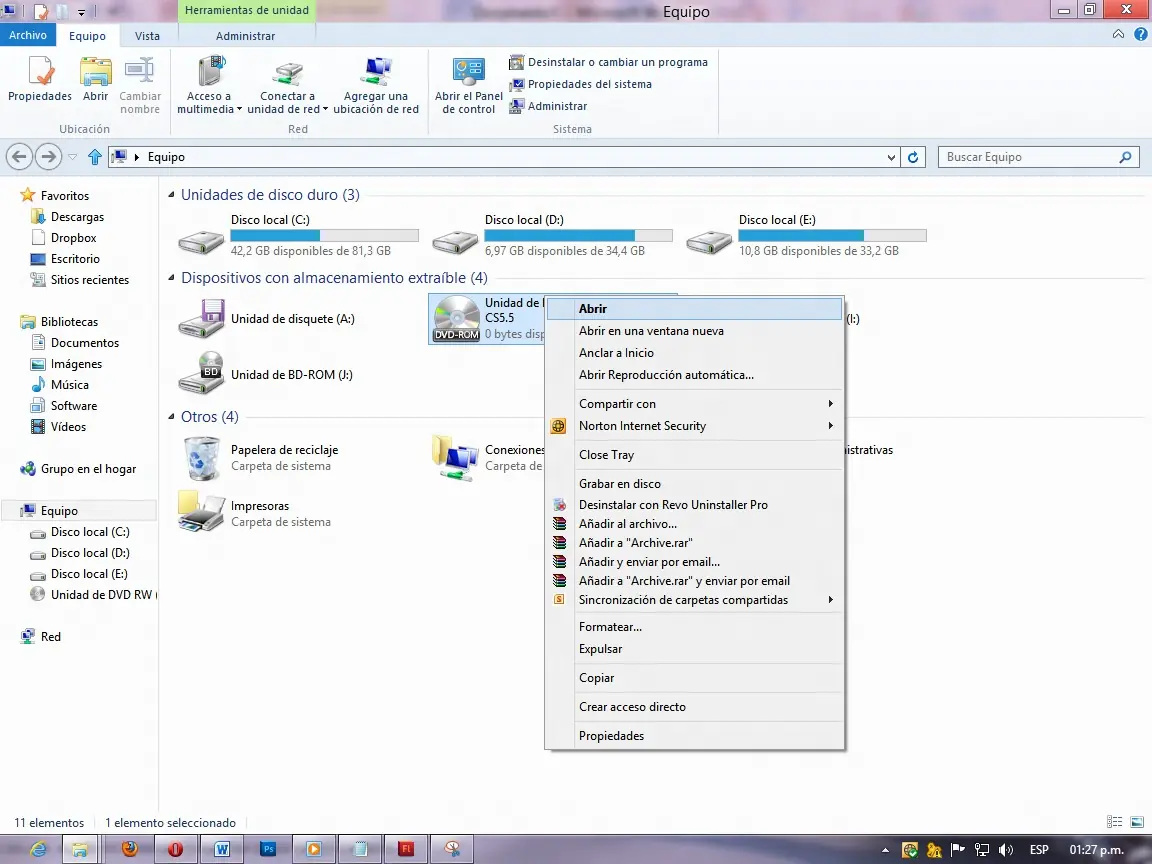Choose Formatear... from context menu
1152x864 pixels.
pos(694,627)
